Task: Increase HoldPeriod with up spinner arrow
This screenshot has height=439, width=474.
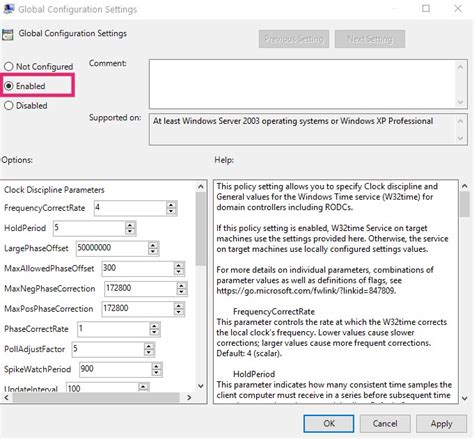Action: click(130, 225)
